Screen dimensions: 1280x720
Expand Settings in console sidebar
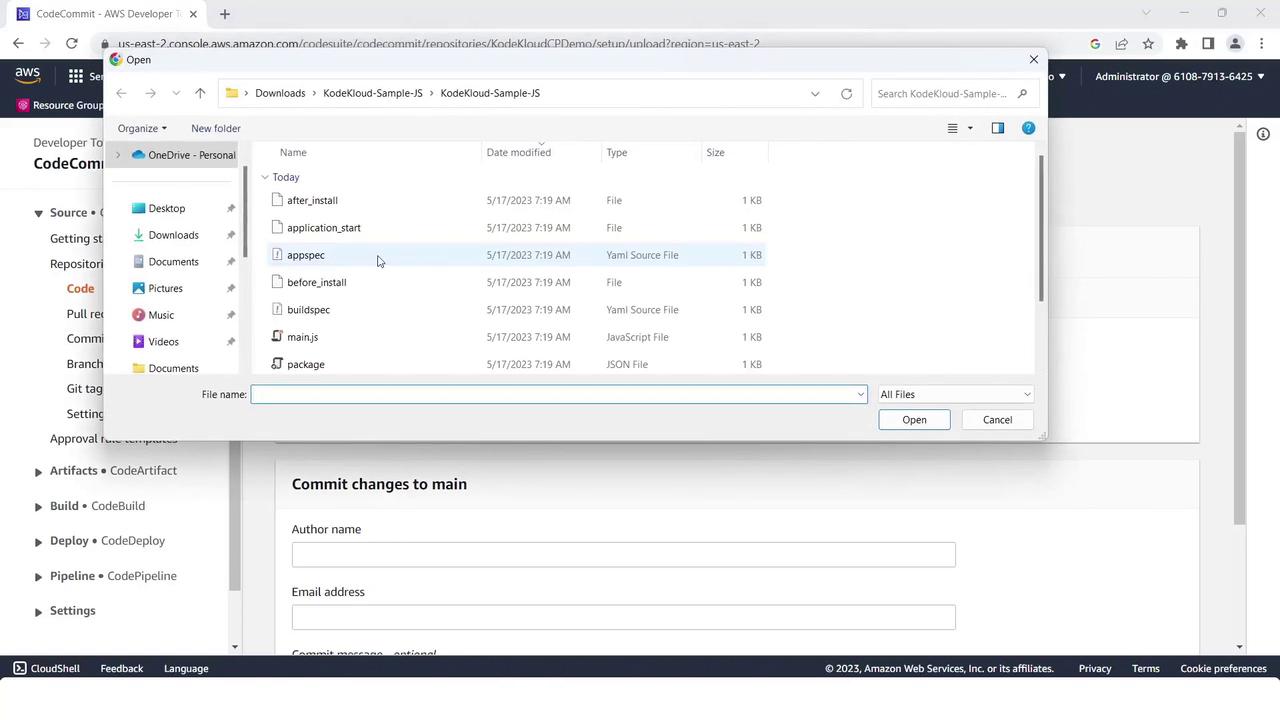point(38,612)
